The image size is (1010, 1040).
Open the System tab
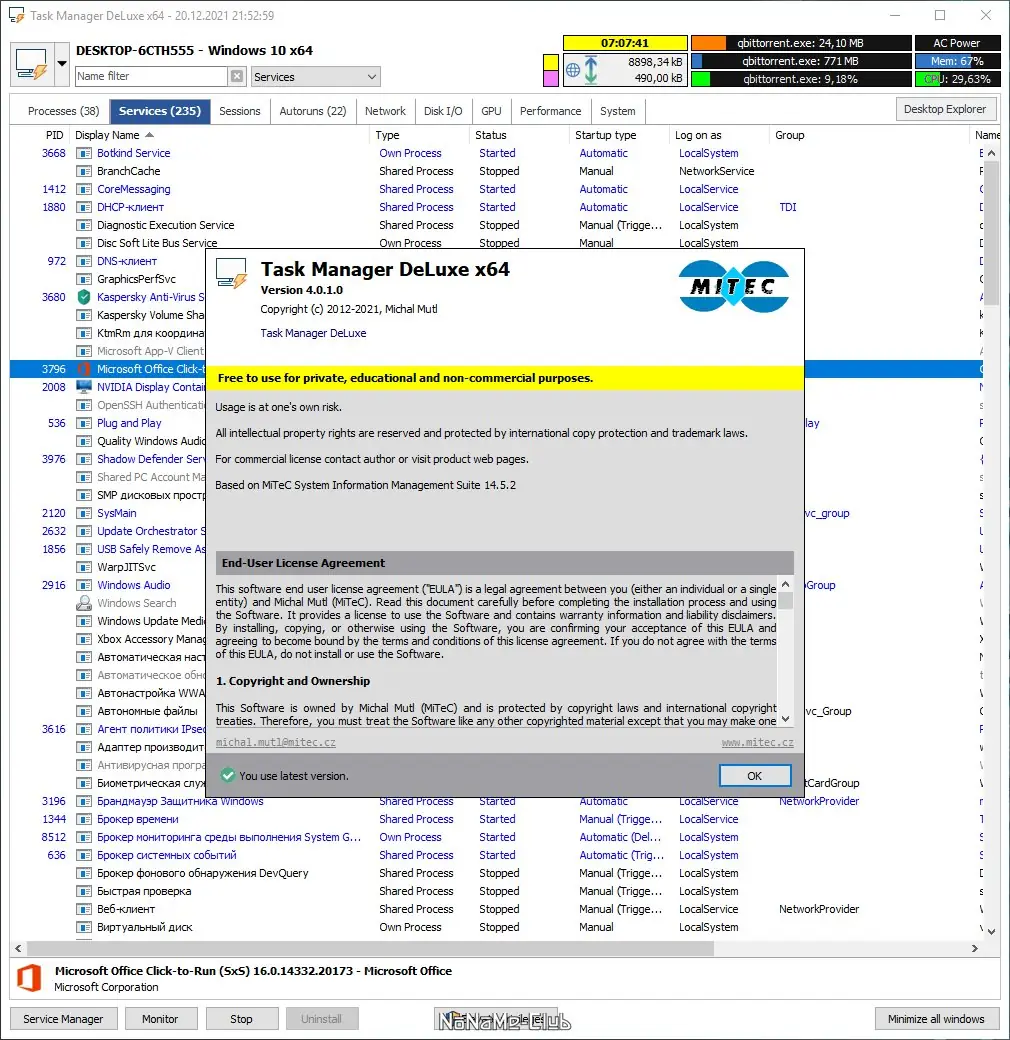(x=617, y=111)
